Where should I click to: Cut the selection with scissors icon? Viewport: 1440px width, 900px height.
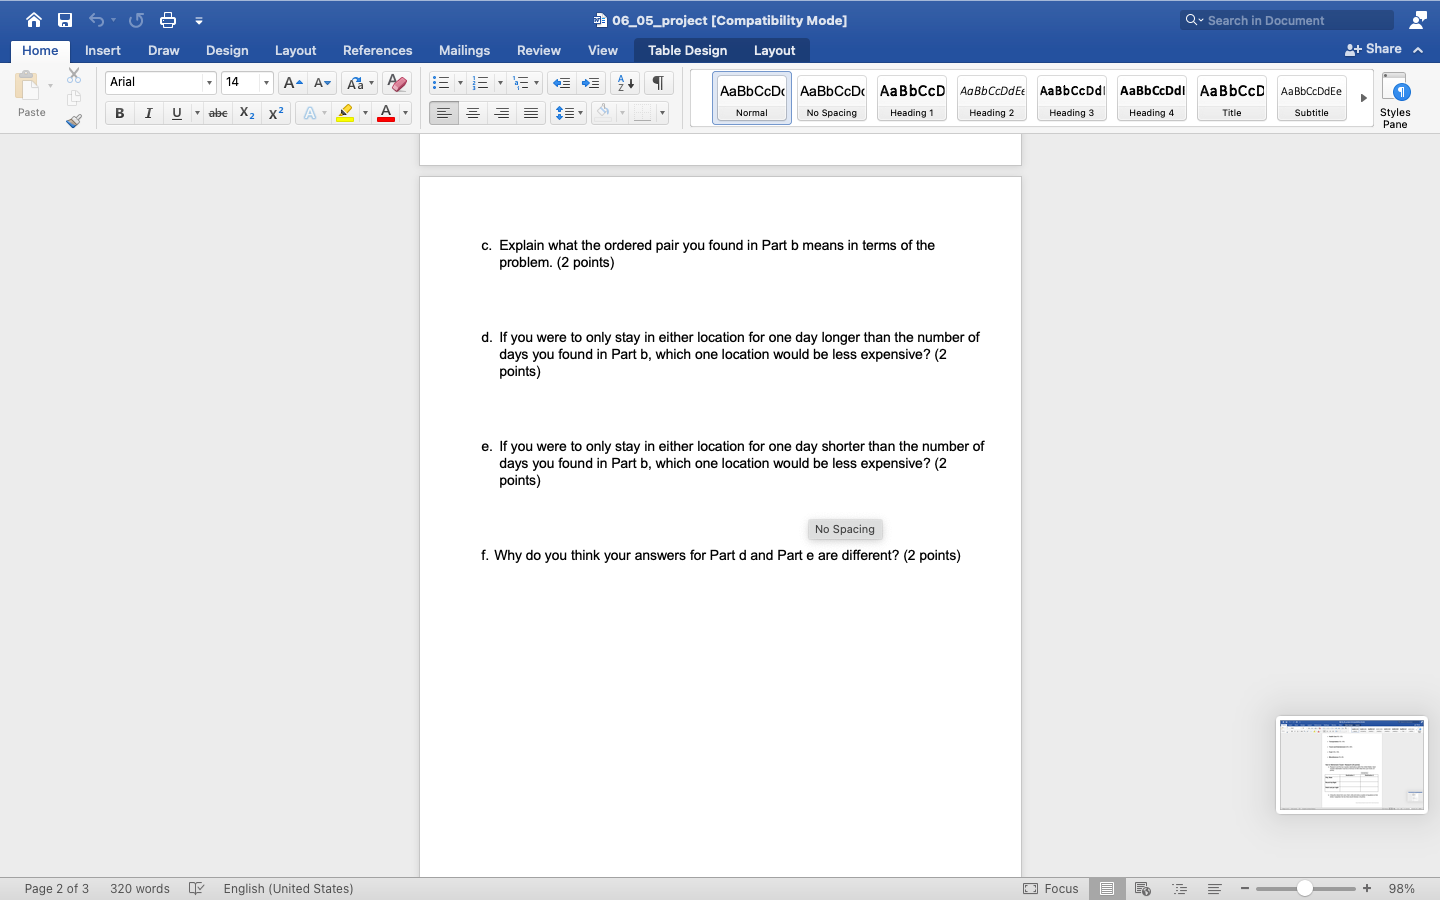pos(74,75)
